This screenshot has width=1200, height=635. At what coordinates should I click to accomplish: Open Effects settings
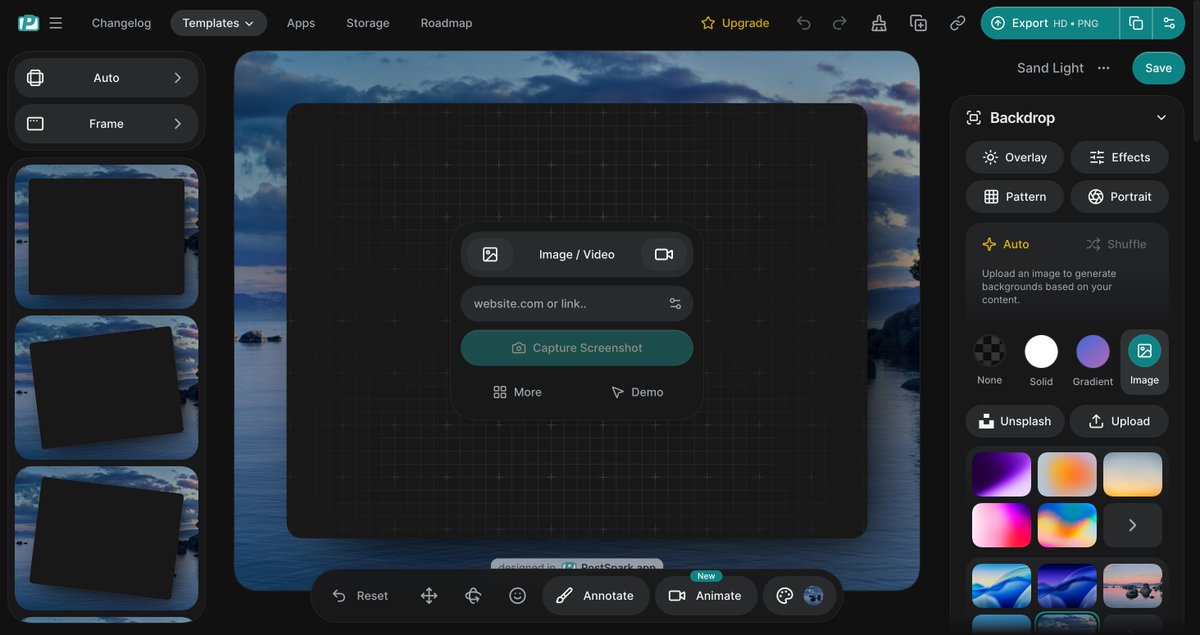[x=1119, y=157]
